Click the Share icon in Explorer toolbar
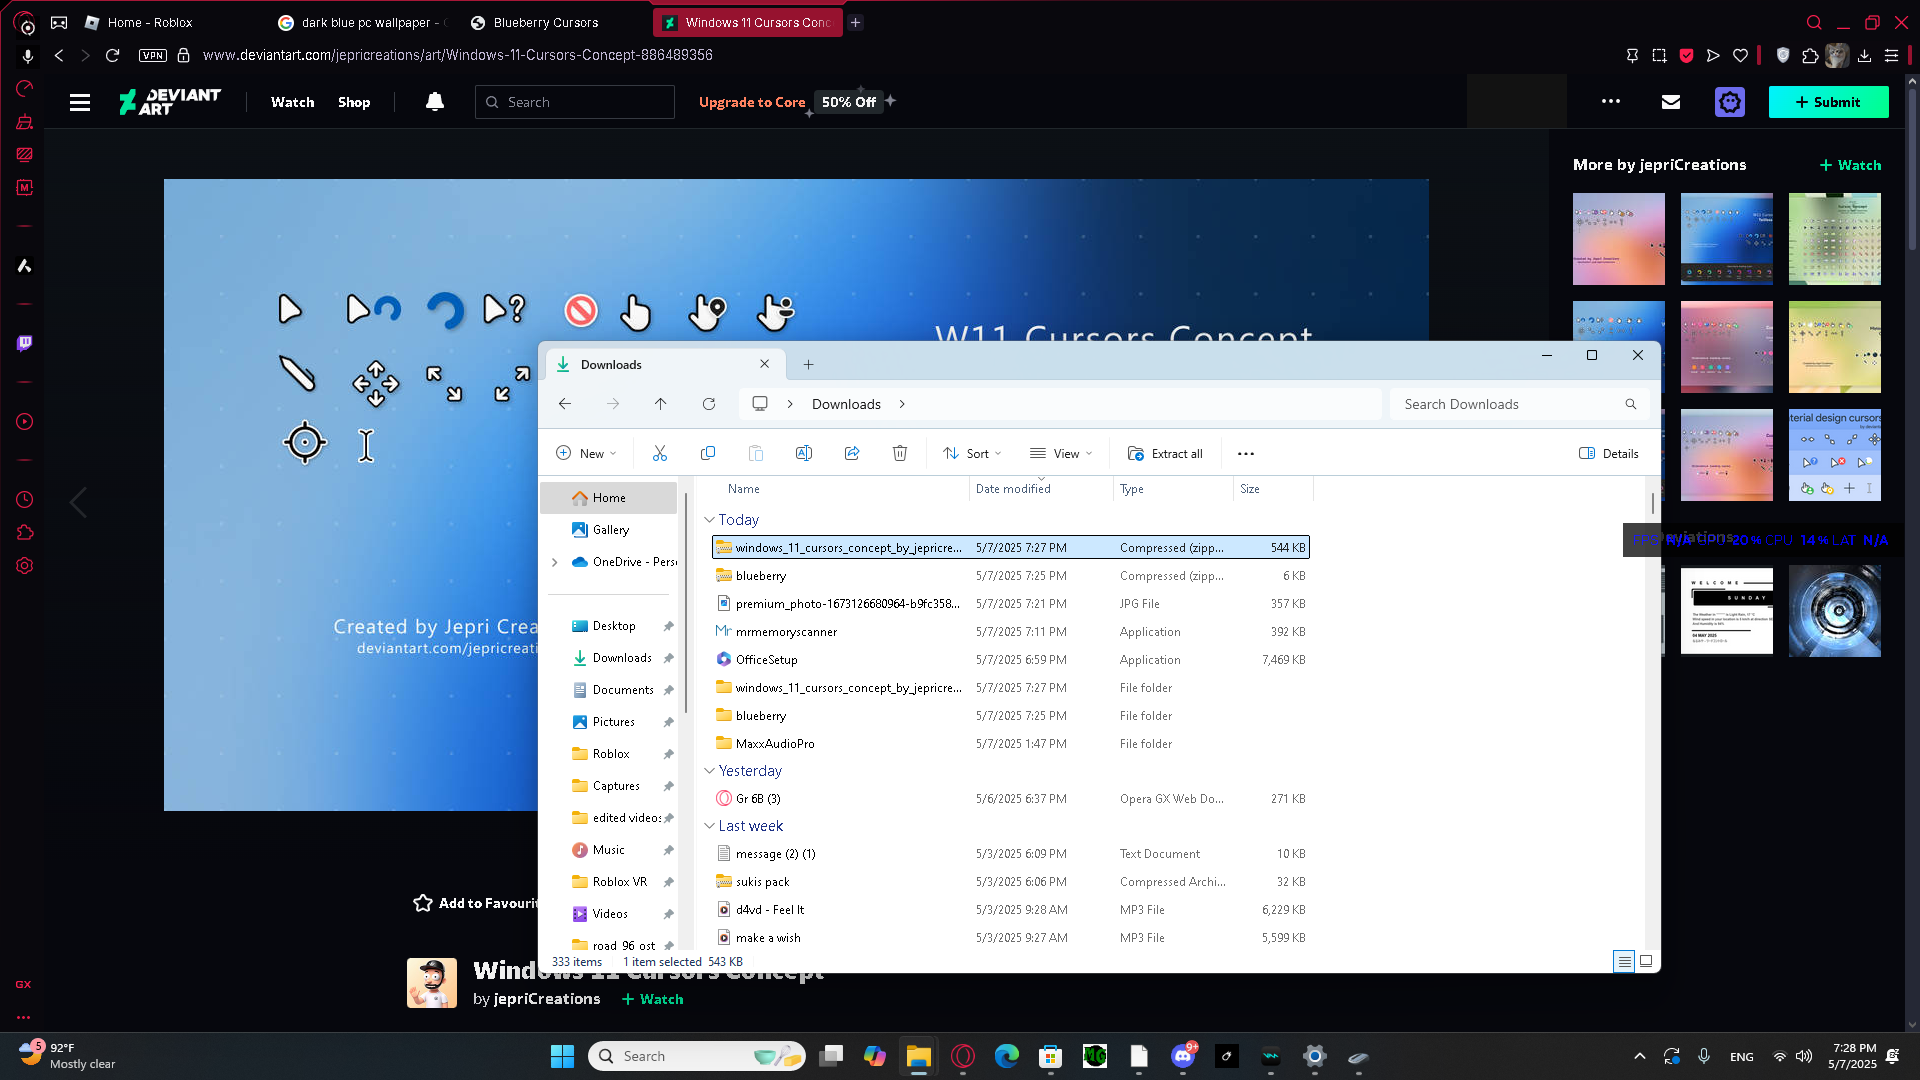The width and height of the screenshot is (1920, 1080). pyautogui.click(x=852, y=453)
